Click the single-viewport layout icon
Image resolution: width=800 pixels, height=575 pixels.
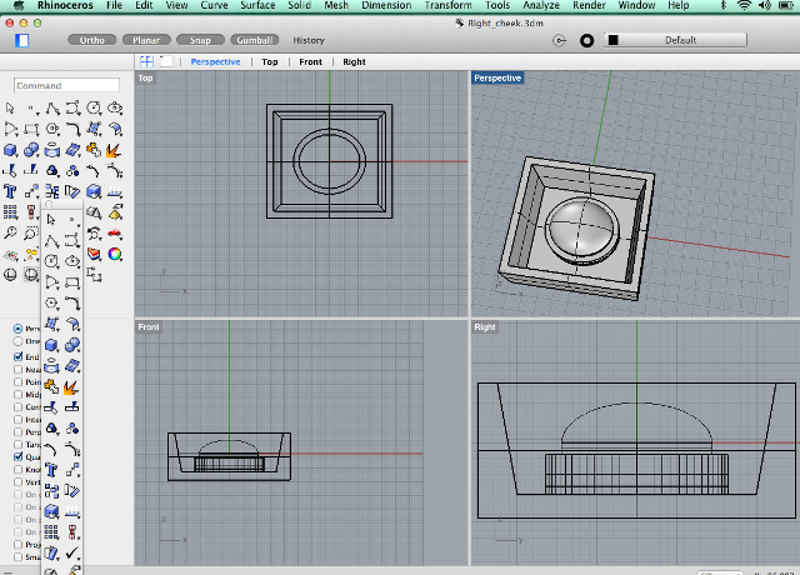point(166,62)
